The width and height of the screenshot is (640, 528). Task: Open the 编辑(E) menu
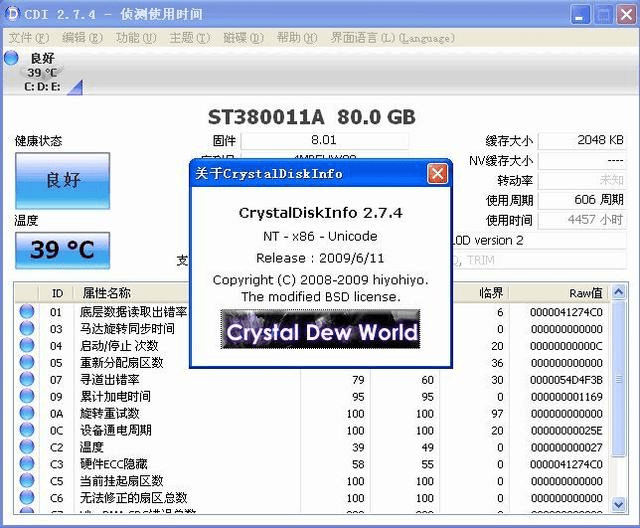82,38
